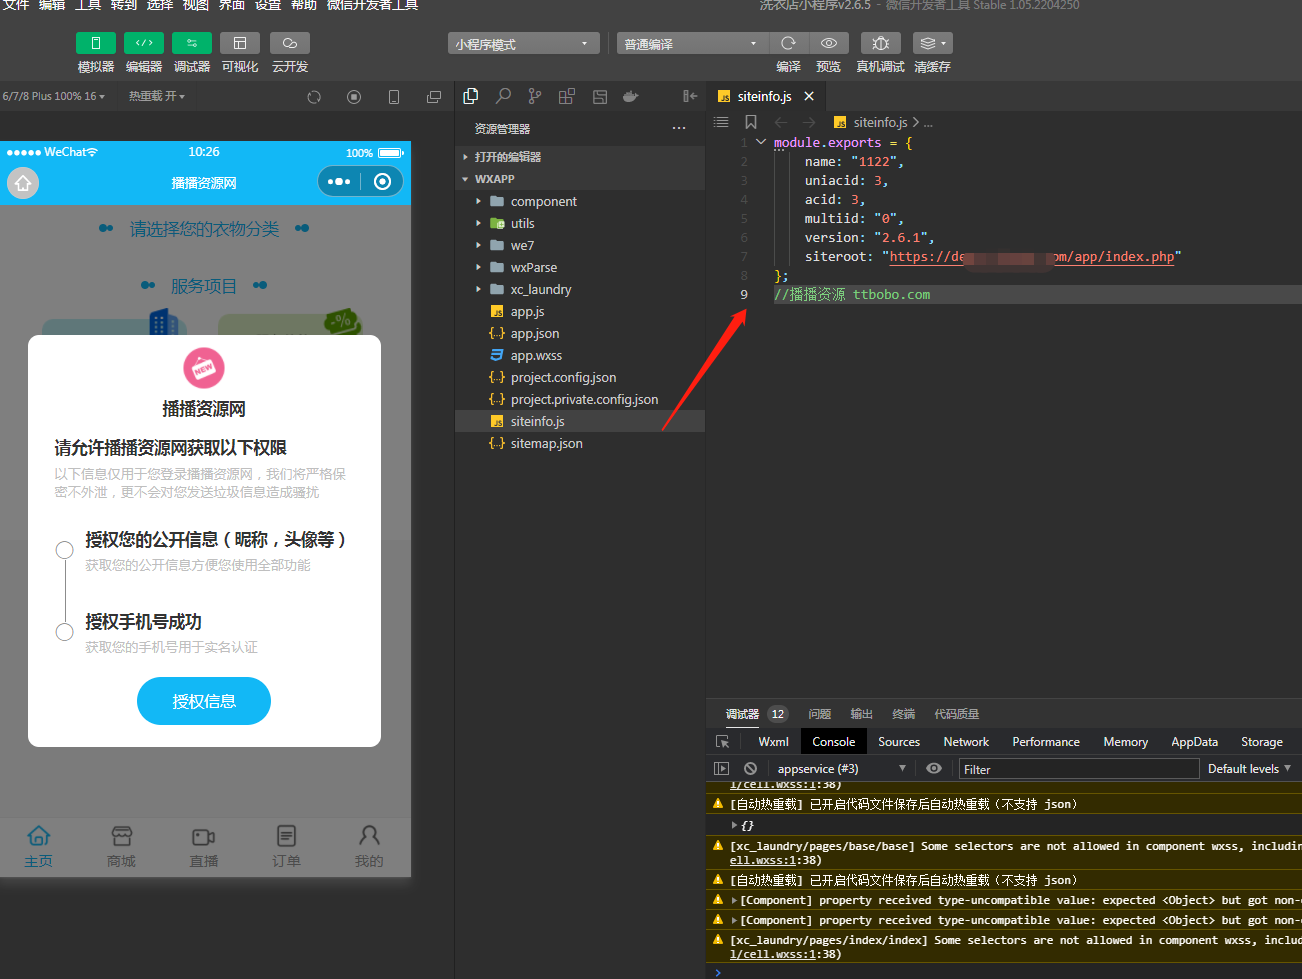Toggle the console live expression eye icon
1302x979 pixels.
tap(934, 769)
